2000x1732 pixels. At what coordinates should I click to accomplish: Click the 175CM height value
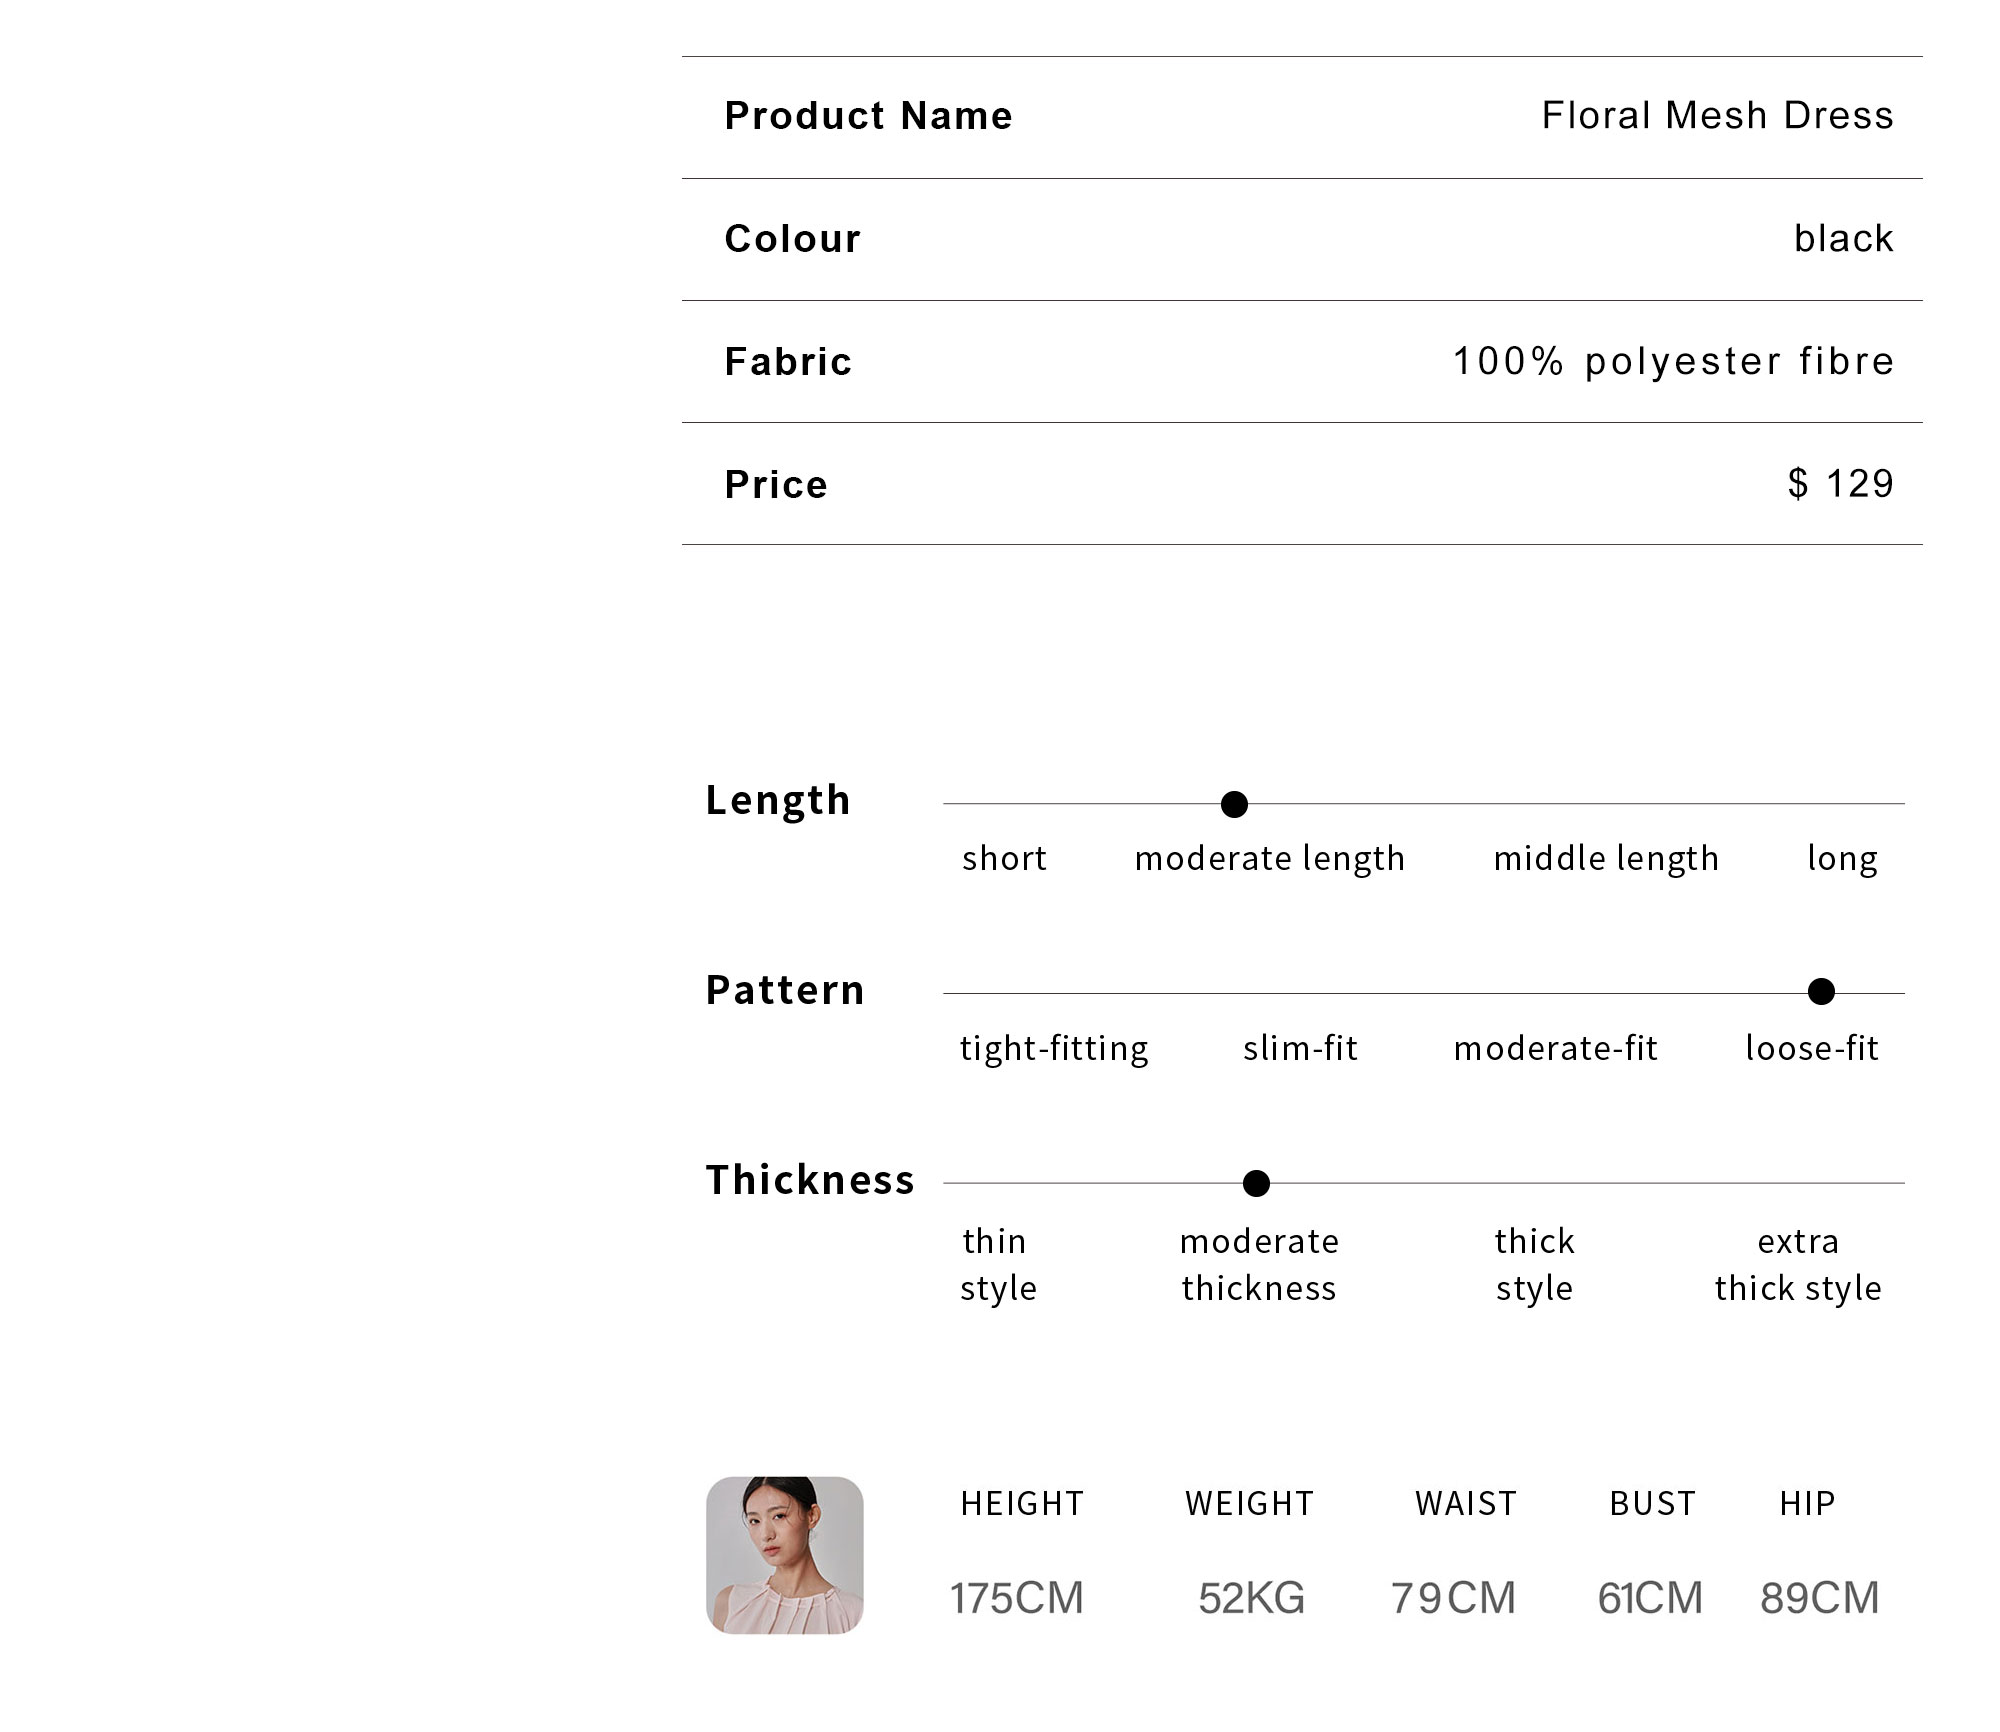click(x=1017, y=1598)
